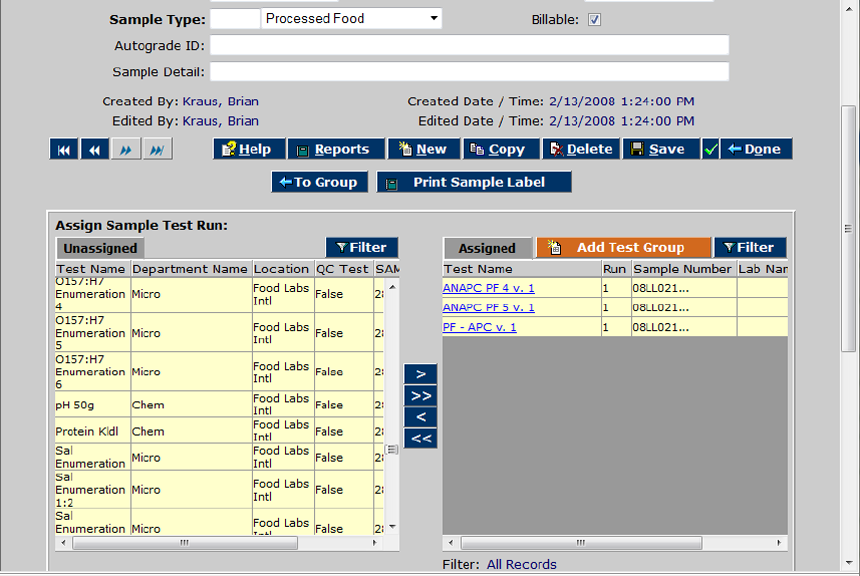
Task: Go to the first record navigation icon
Action: 64,149
